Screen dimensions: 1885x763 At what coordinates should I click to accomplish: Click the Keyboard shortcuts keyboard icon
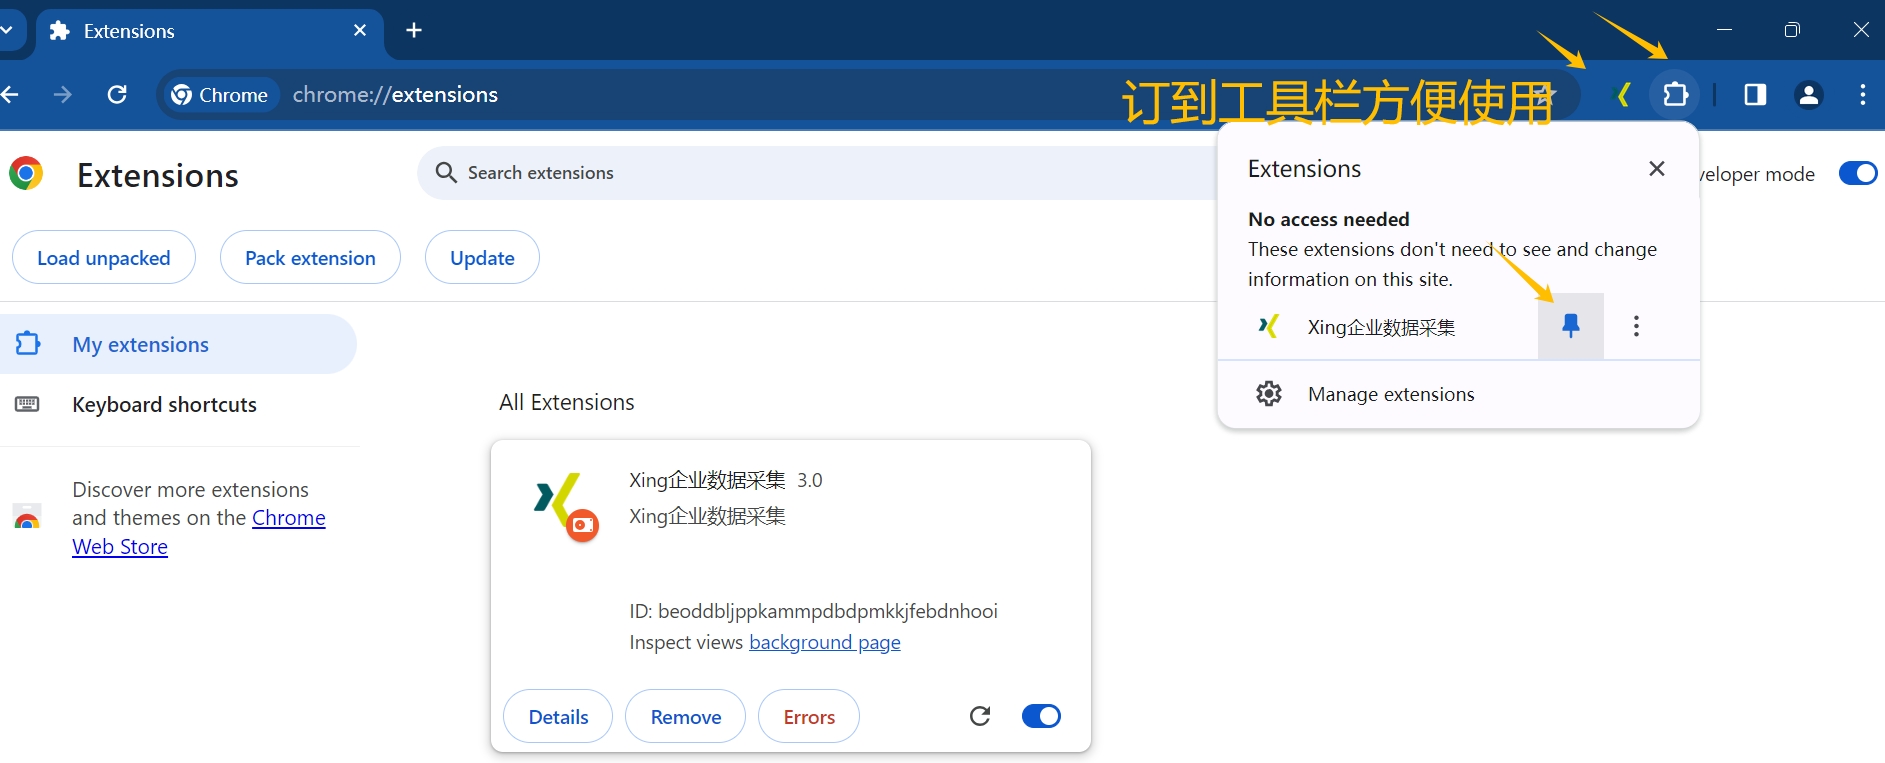[28, 404]
